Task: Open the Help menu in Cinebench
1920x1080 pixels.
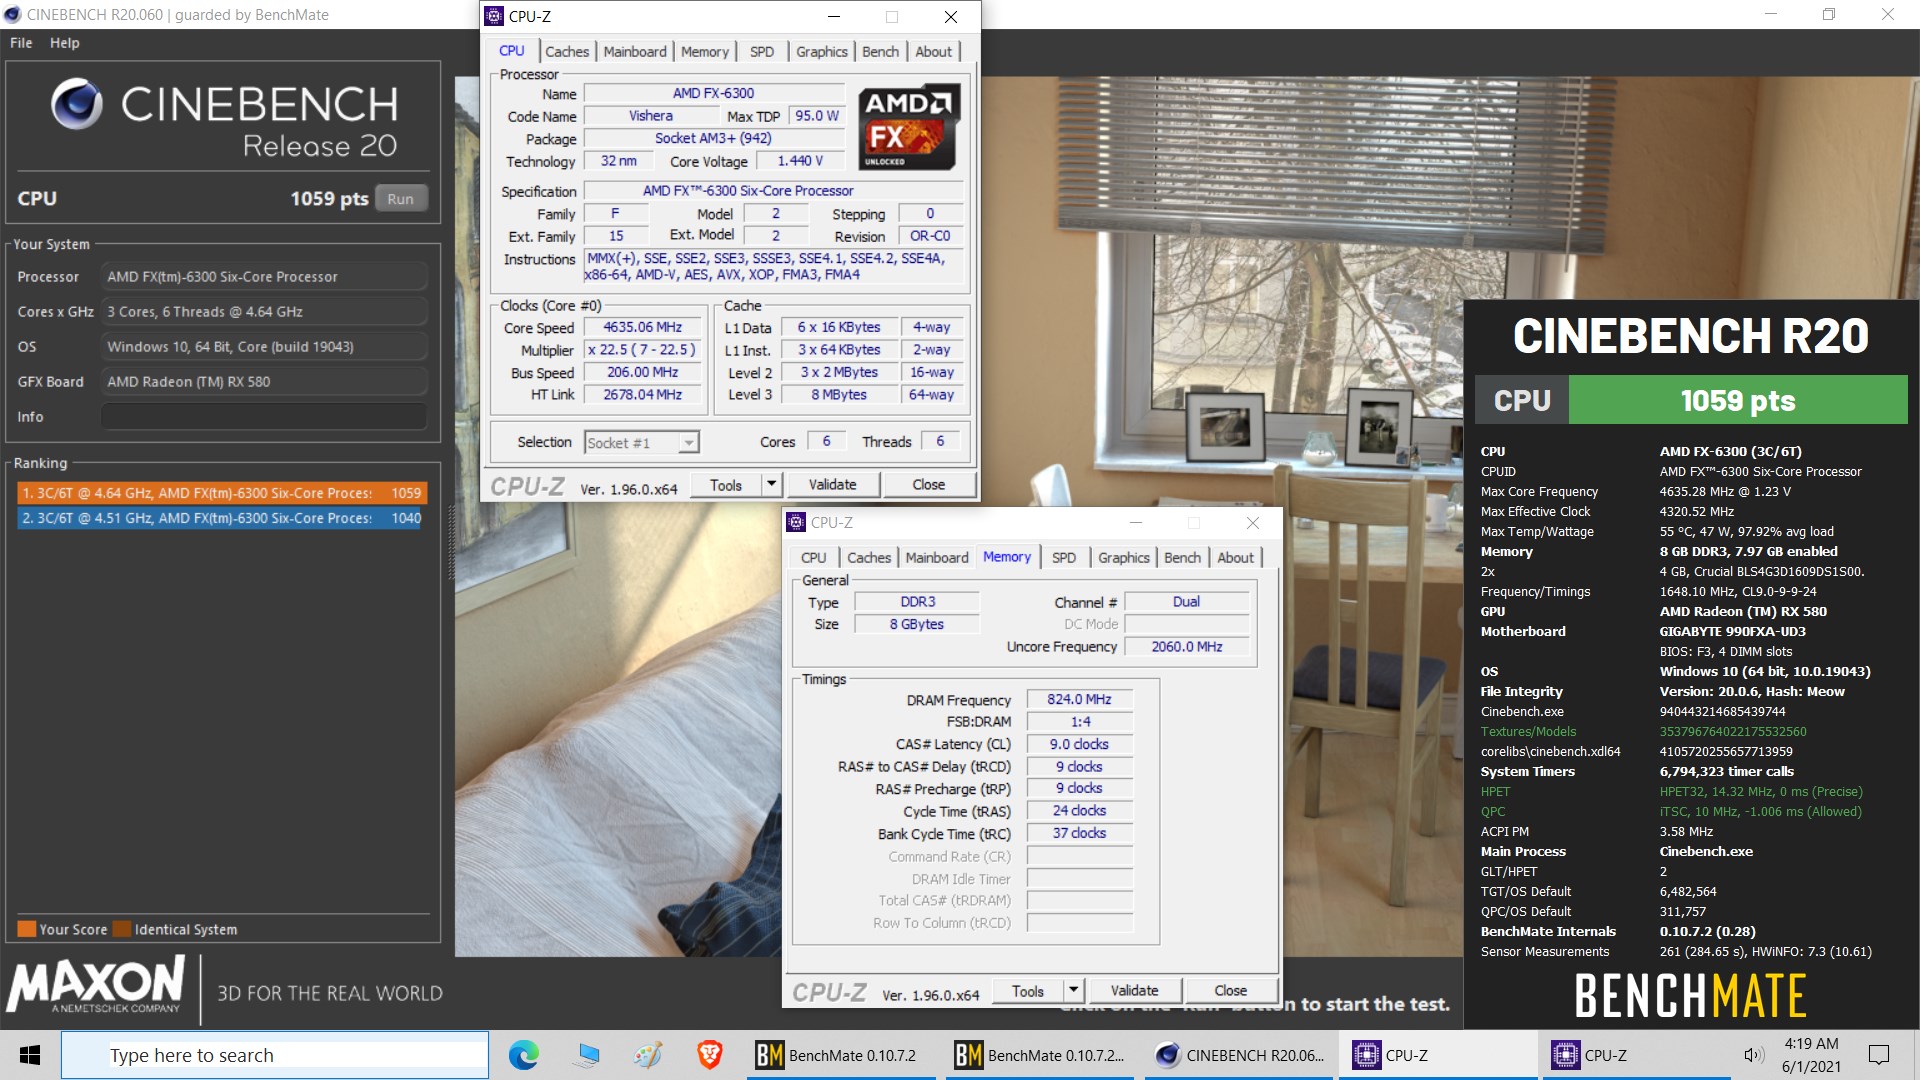Action: 65,43
